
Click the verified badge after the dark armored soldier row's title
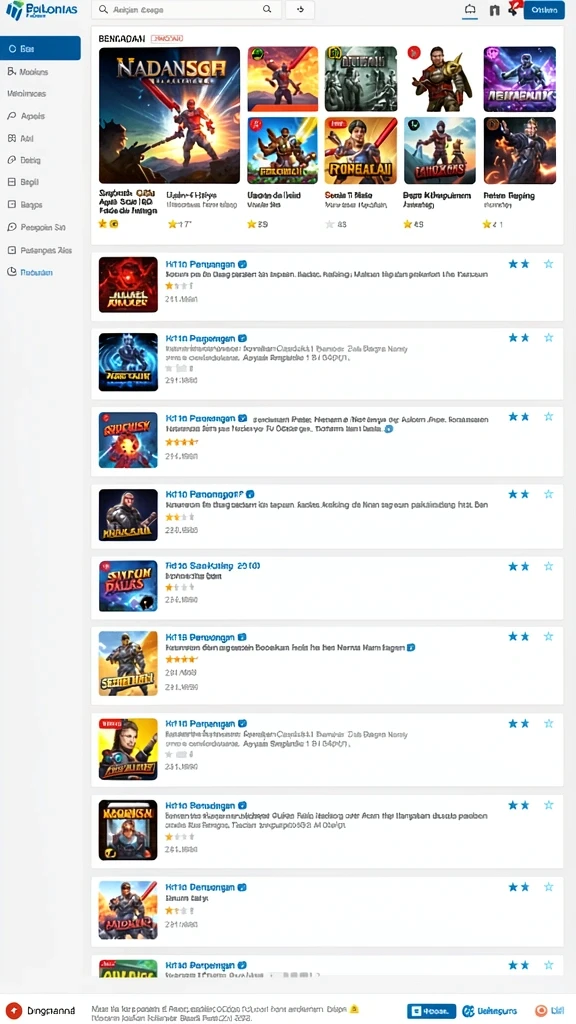[x=250, y=494]
